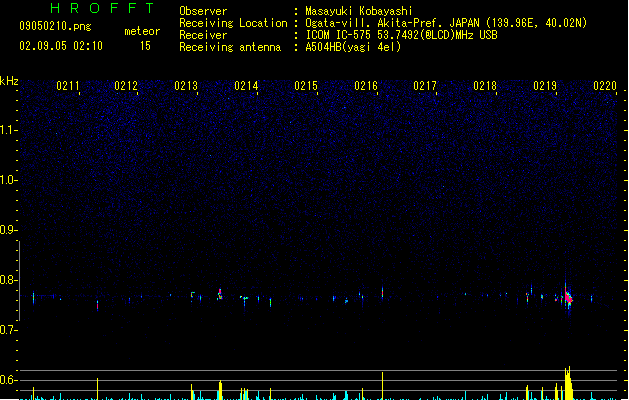629x400 pixels.
Task: Click the 0211 time marker
Action: point(68,86)
